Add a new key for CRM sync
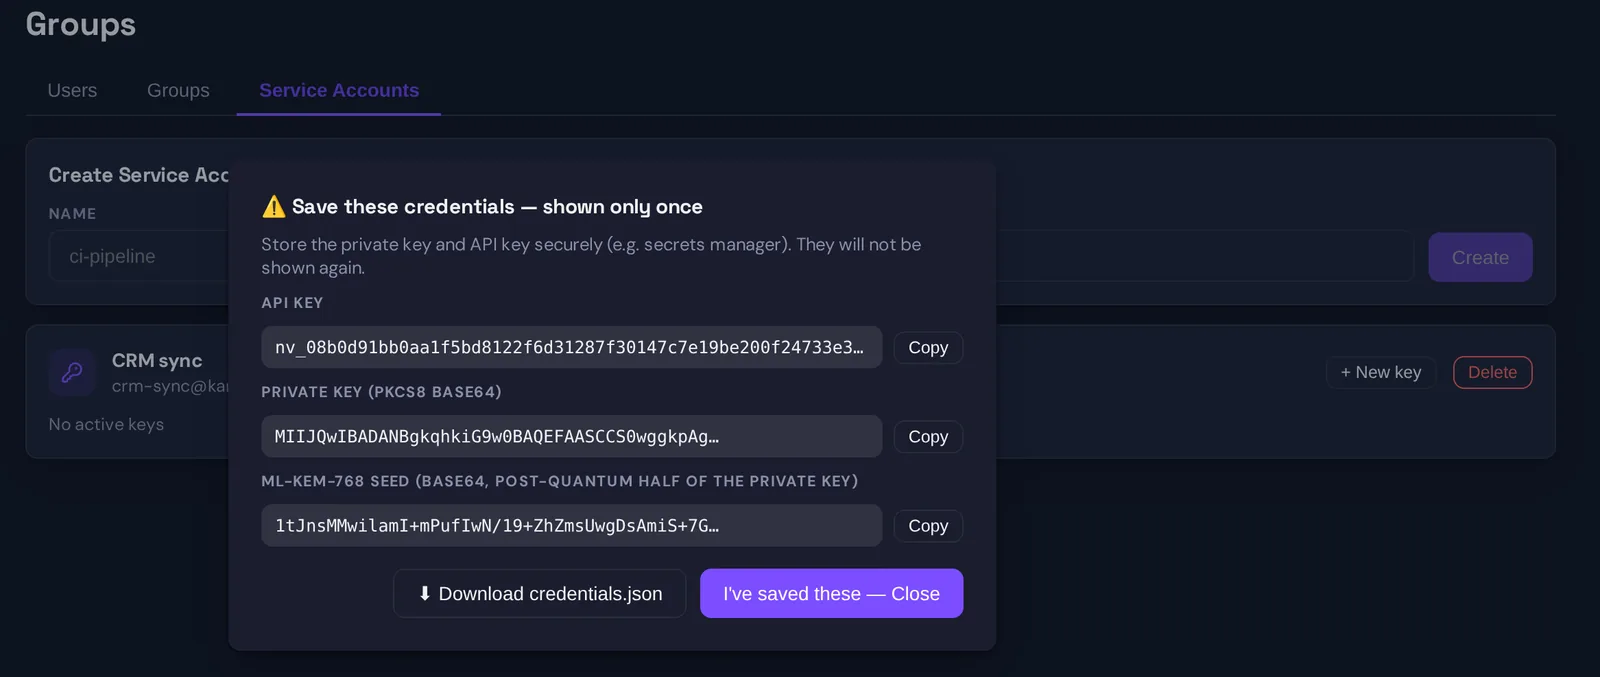Screen dimensions: 1600x677 tap(1381, 372)
